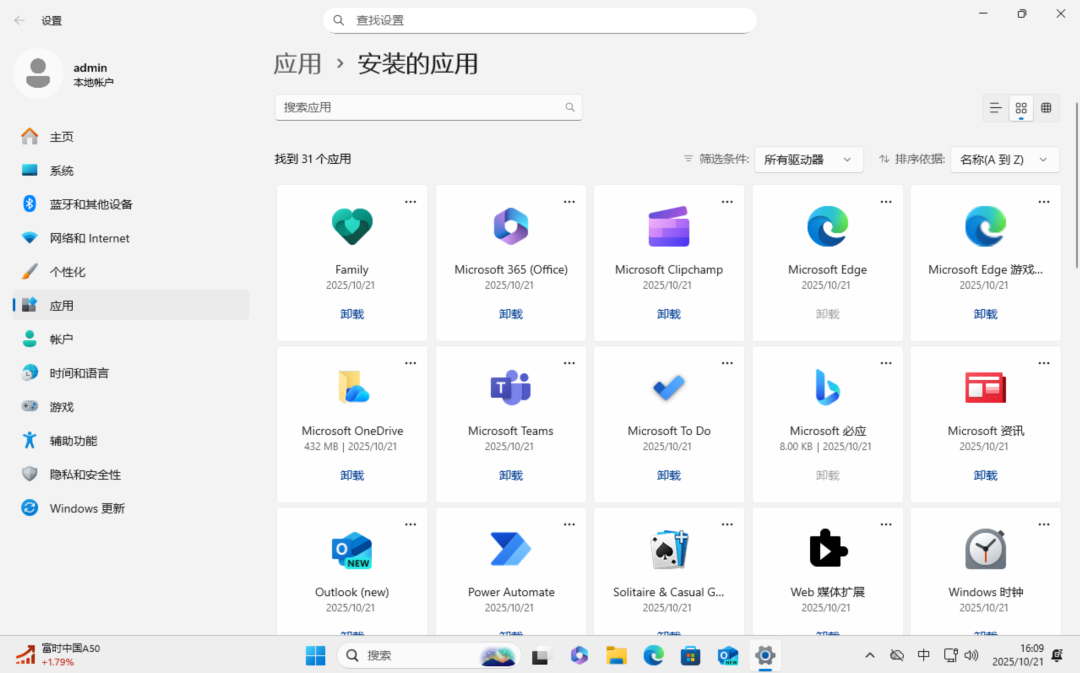
Task: Click the Microsoft 资讯 news icon
Action: [x=986, y=387]
